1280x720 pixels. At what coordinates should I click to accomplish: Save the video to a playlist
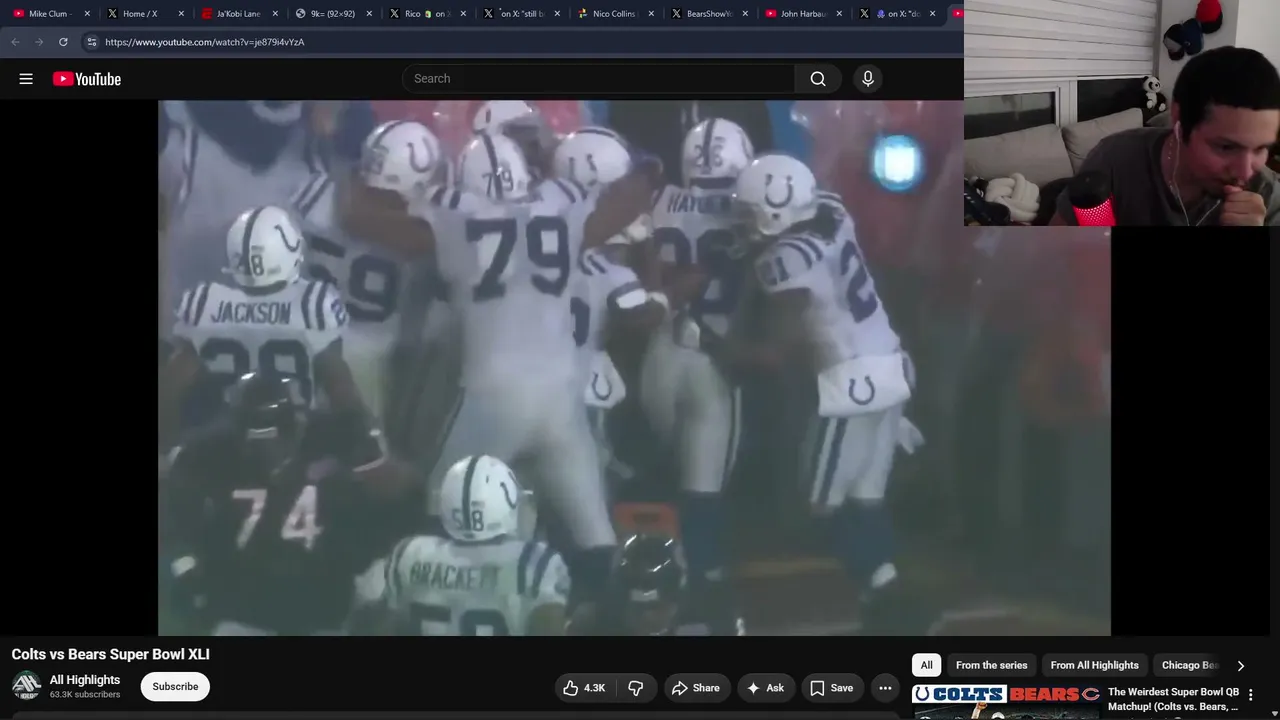pos(832,688)
